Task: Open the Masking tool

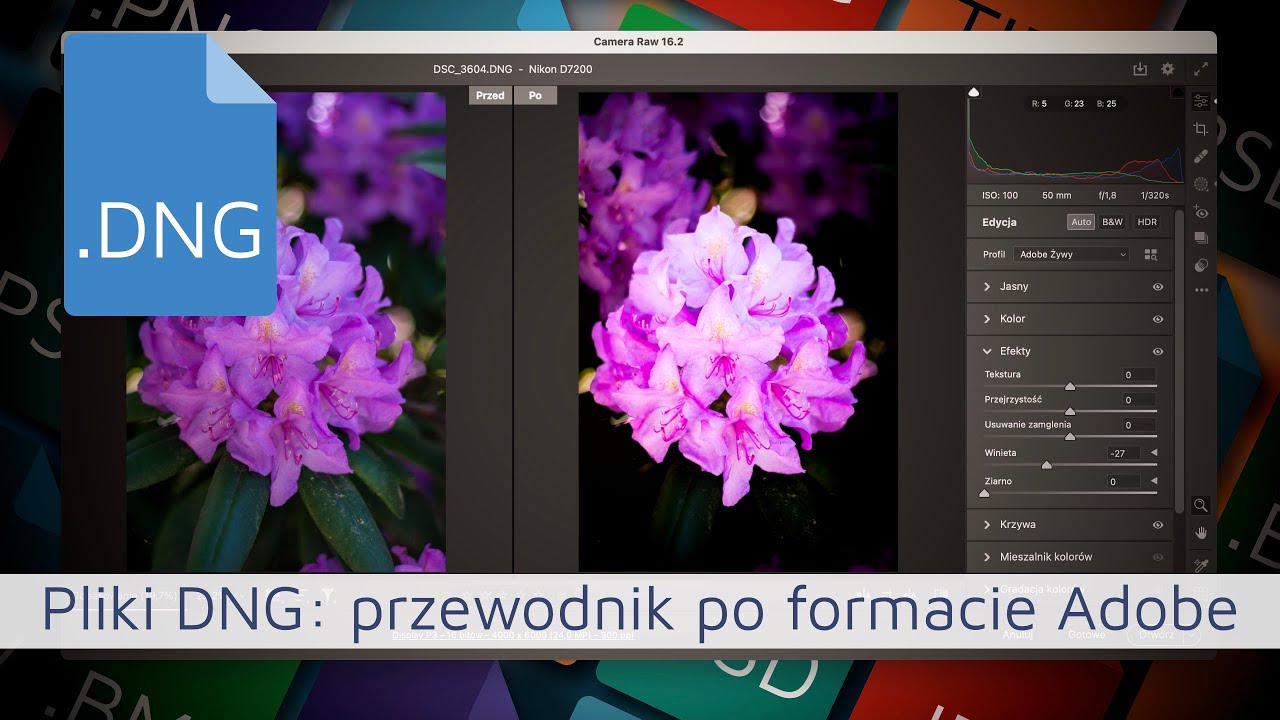Action: [x=1201, y=184]
